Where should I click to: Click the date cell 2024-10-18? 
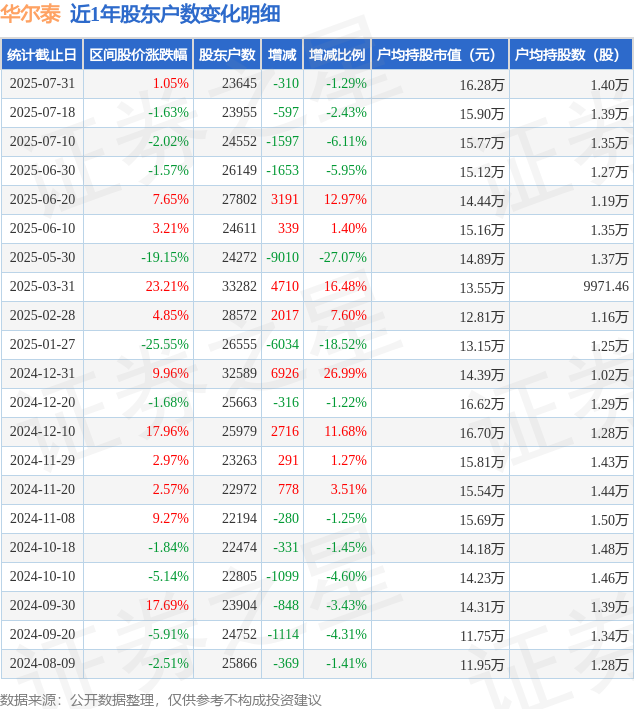coord(42,547)
